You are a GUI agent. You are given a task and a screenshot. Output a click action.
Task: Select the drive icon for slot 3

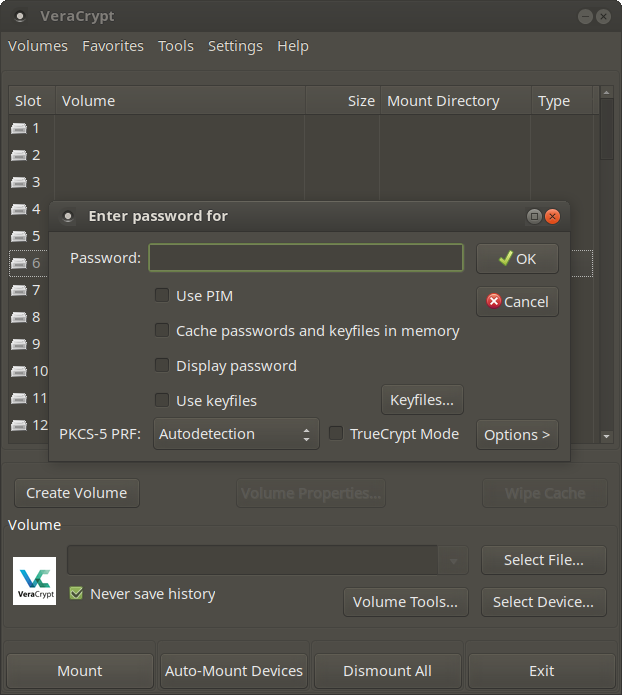19,182
